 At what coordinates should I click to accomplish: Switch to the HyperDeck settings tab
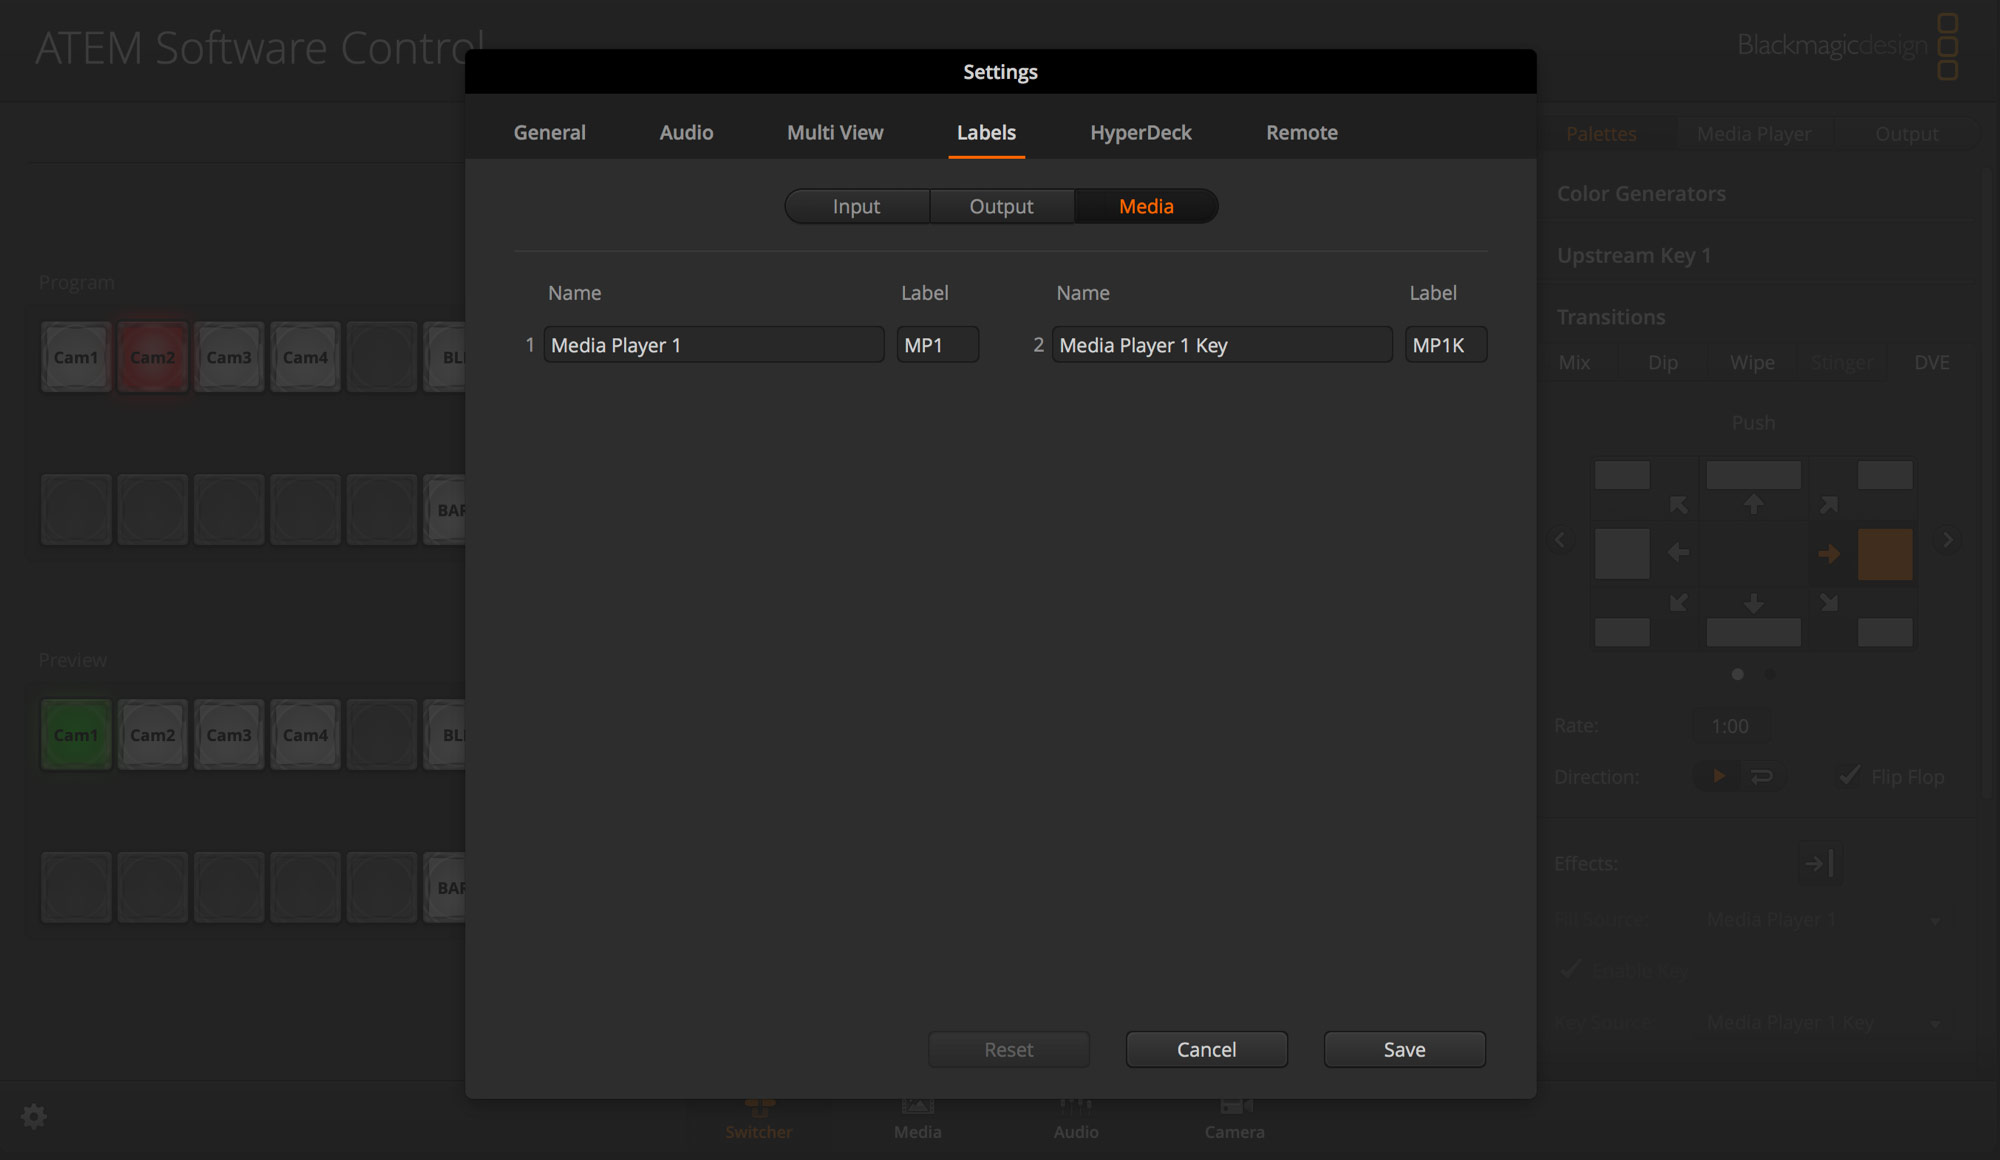[x=1141, y=132]
